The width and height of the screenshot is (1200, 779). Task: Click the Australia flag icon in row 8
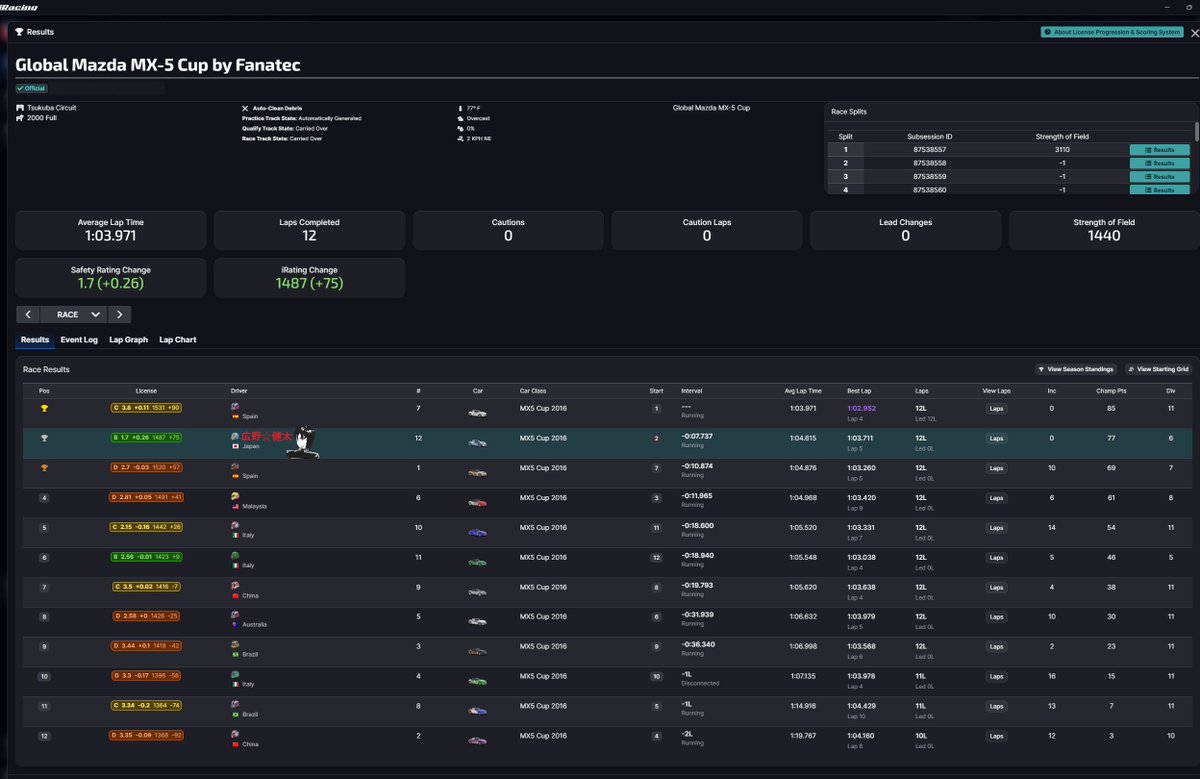click(235, 625)
